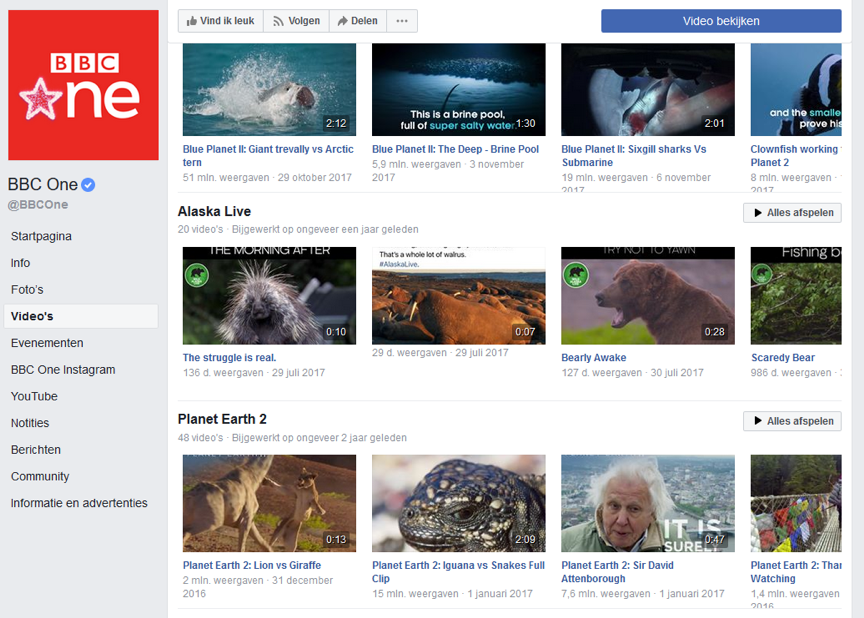Share the page with Delen button
The width and height of the screenshot is (864, 618).
click(x=358, y=21)
